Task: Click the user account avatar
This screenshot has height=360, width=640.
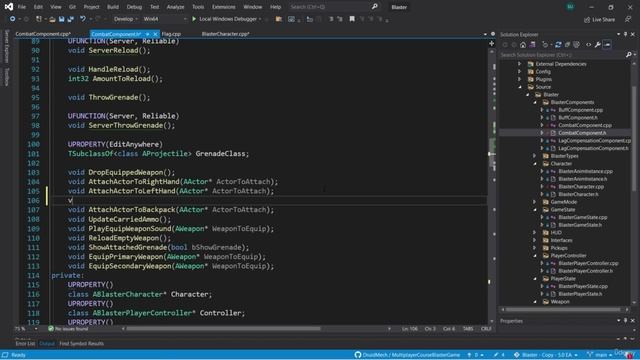Action: point(570,7)
